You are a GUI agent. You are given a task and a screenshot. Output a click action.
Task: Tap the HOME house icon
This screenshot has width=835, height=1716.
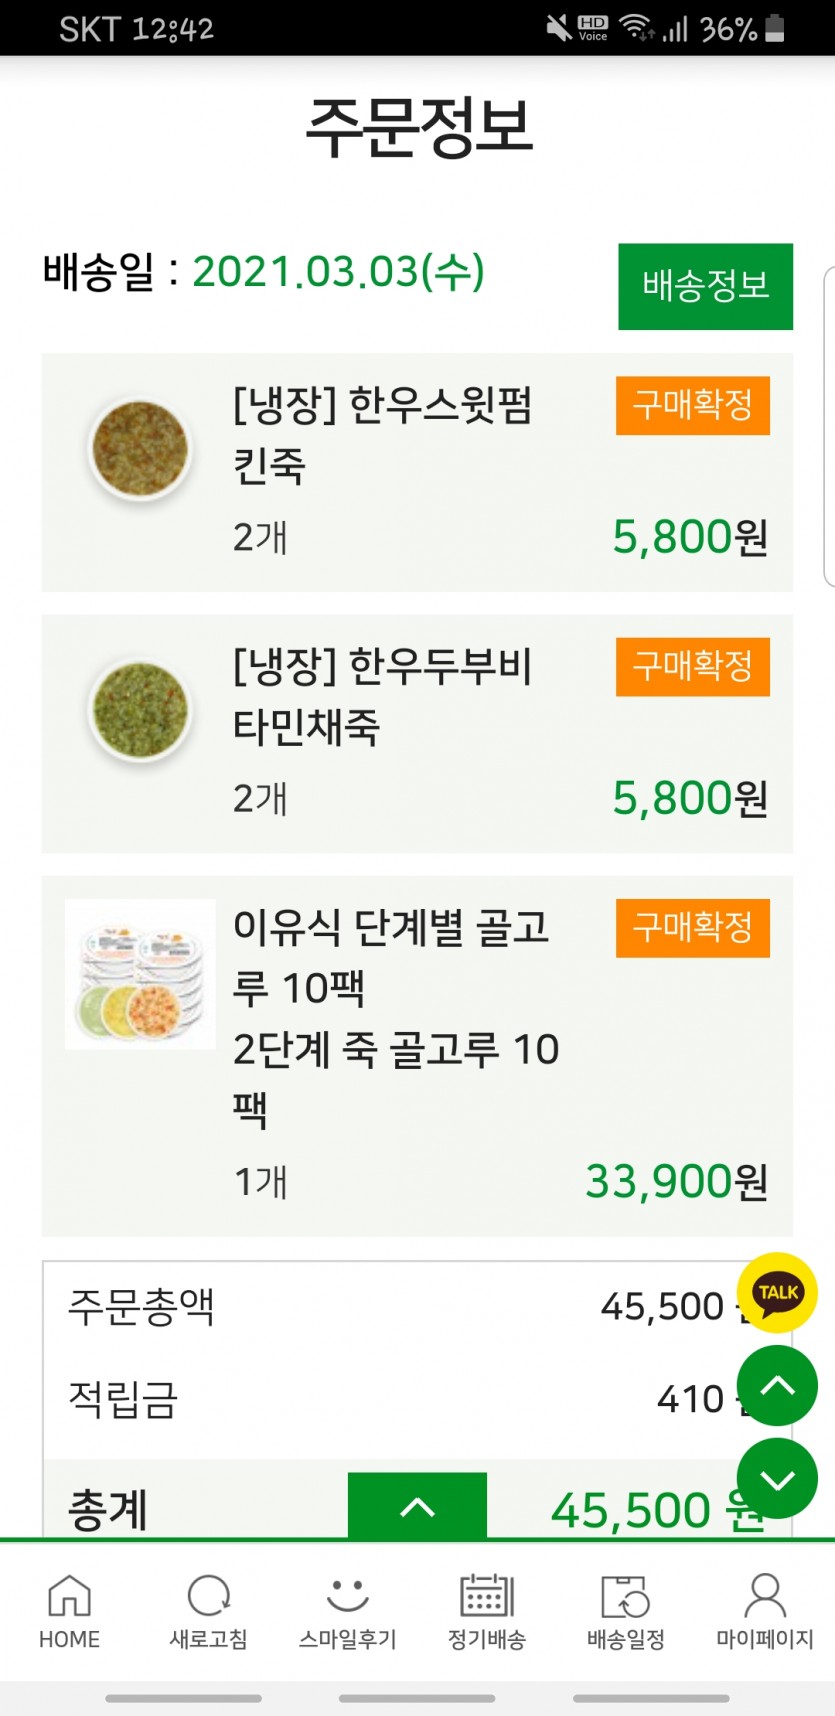[69, 1597]
